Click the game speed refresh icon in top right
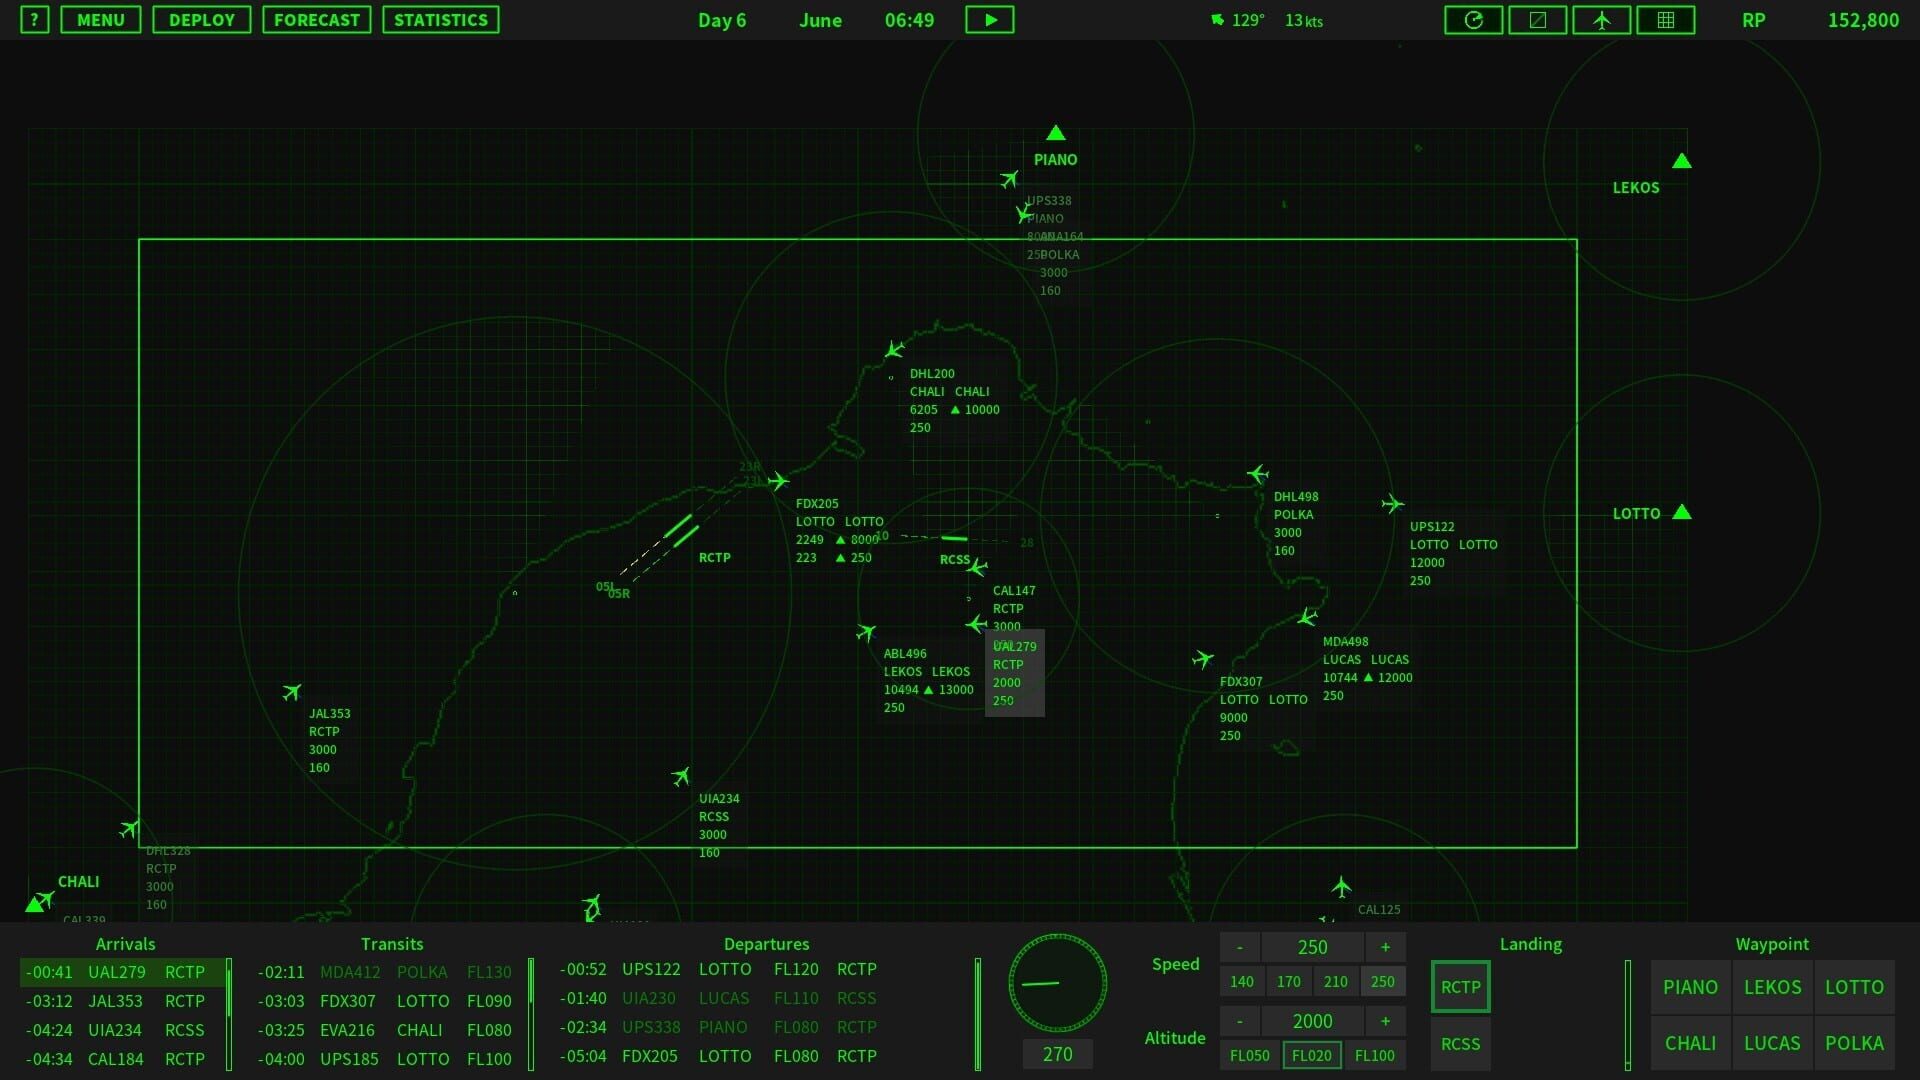The height and width of the screenshot is (1080, 1920). click(1473, 19)
